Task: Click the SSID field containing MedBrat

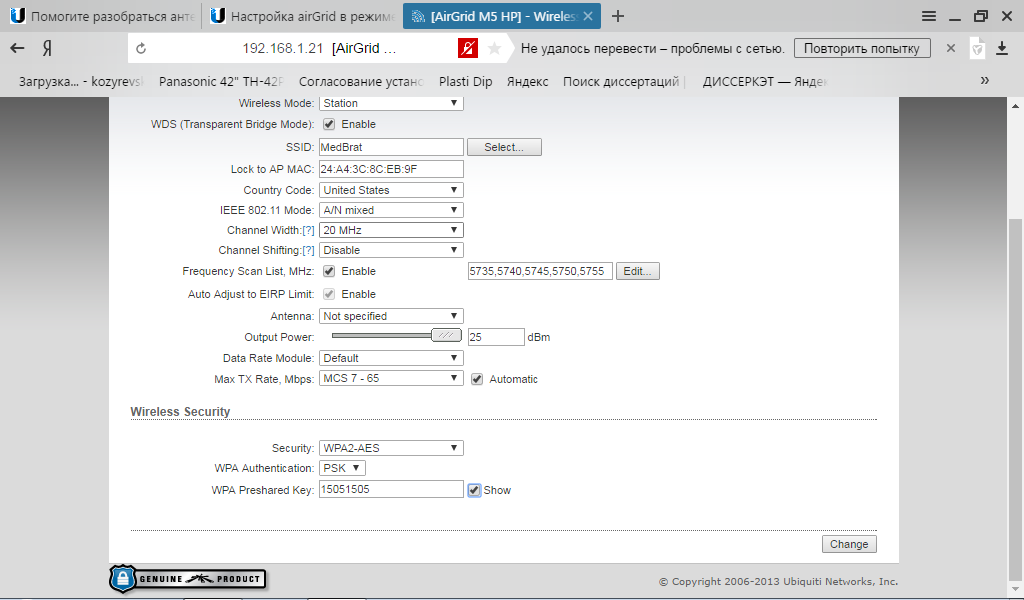Action: 391,147
